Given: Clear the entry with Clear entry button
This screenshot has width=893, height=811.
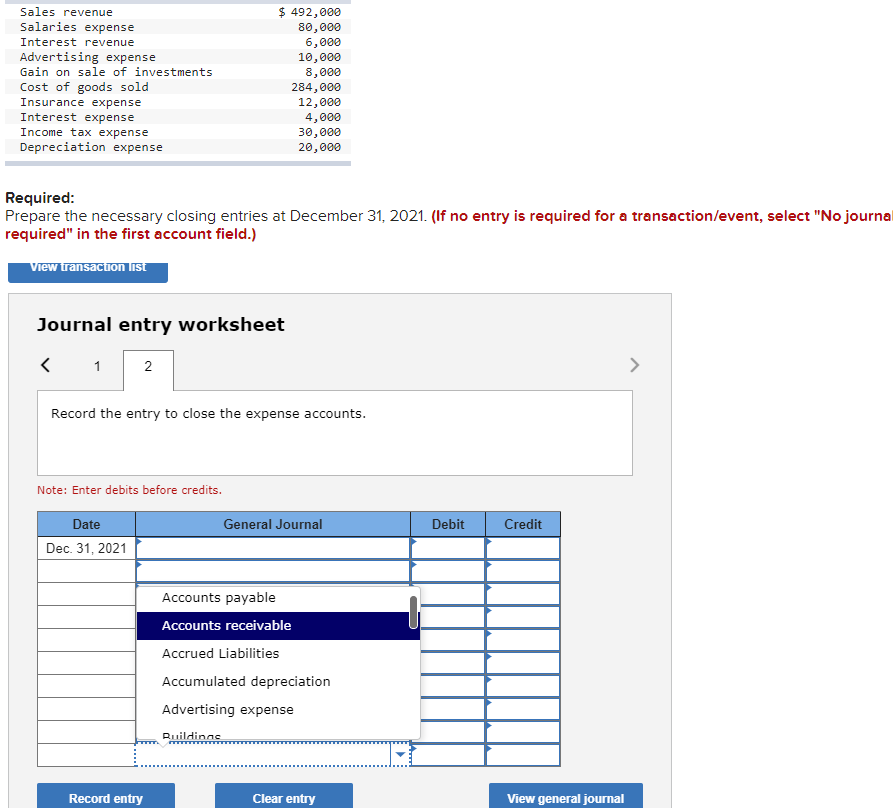Looking at the screenshot, I should point(284,797).
